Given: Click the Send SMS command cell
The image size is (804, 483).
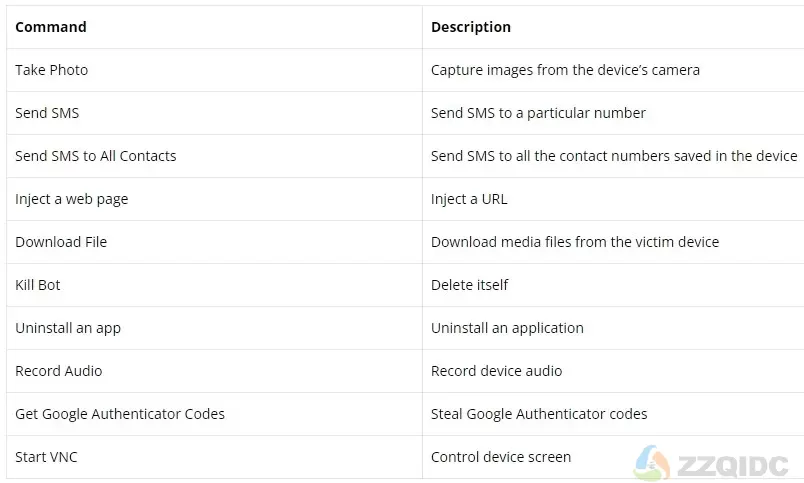Looking at the screenshot, I should tap(214, 113).
